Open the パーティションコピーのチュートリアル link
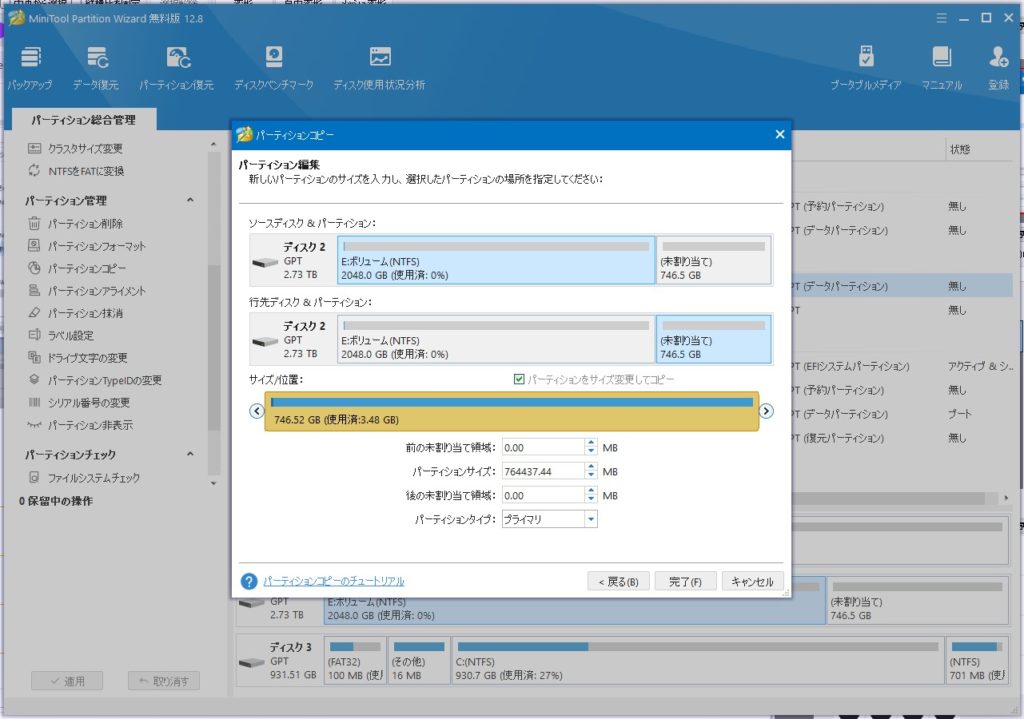Screen dimensions: 1024x719 coord(334,581)
